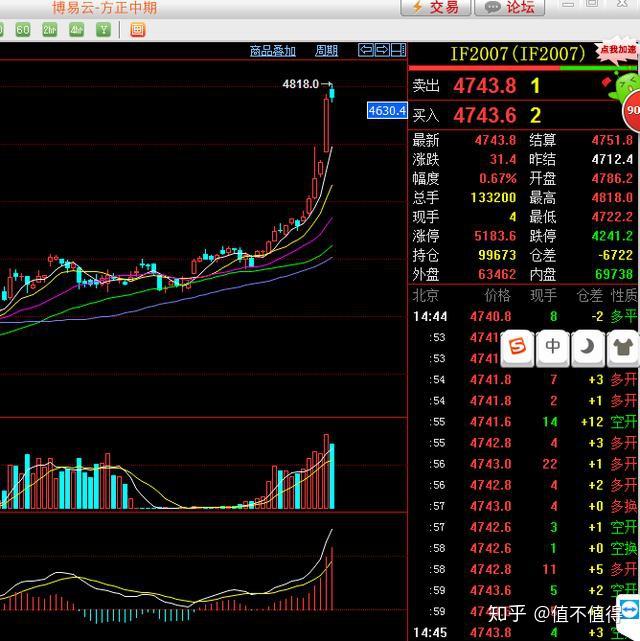Click the 点我加速 speed-up badge
The height and width of the screenshot is (641, 640).
[618, 51]
